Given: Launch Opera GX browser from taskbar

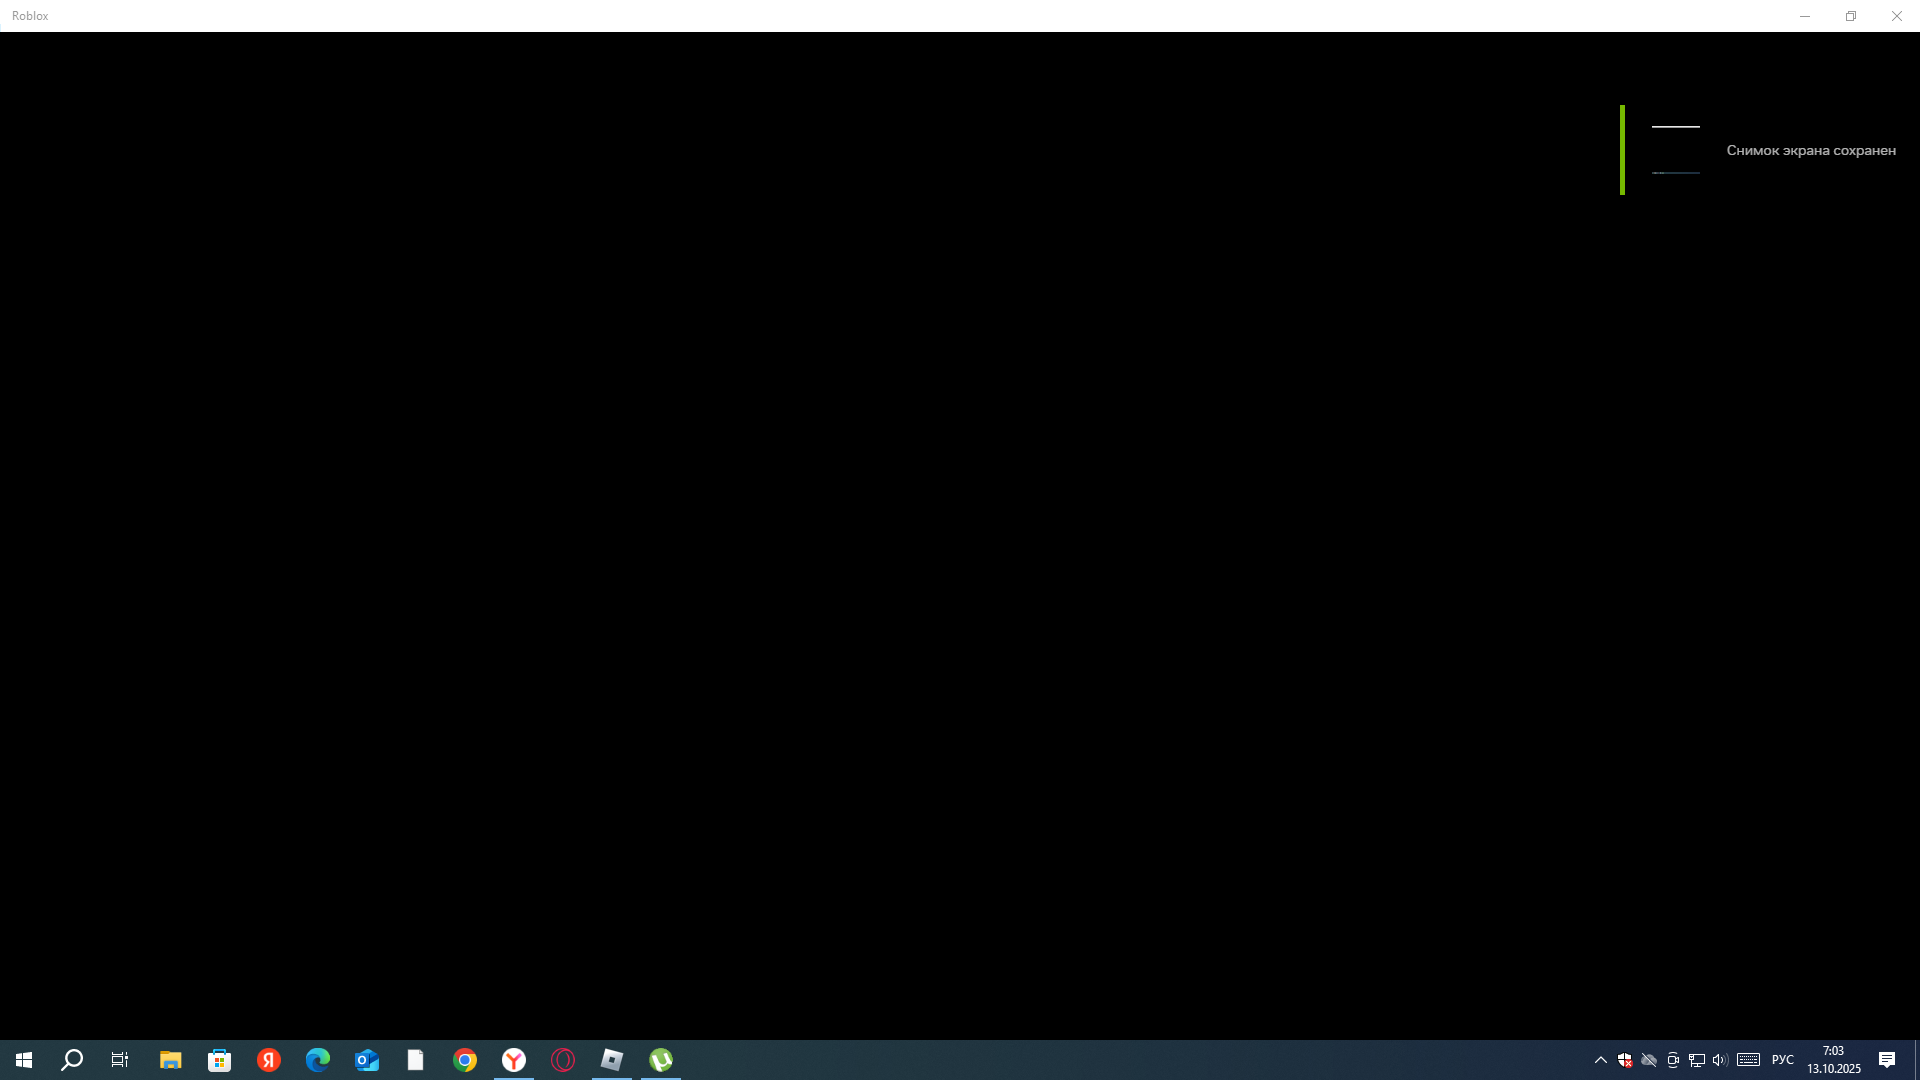Looking at the screenshot, I should (563, 1060).
